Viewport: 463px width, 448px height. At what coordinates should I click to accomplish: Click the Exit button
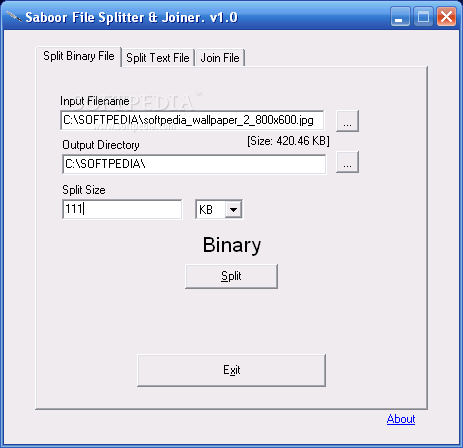[x=231, y=370]
